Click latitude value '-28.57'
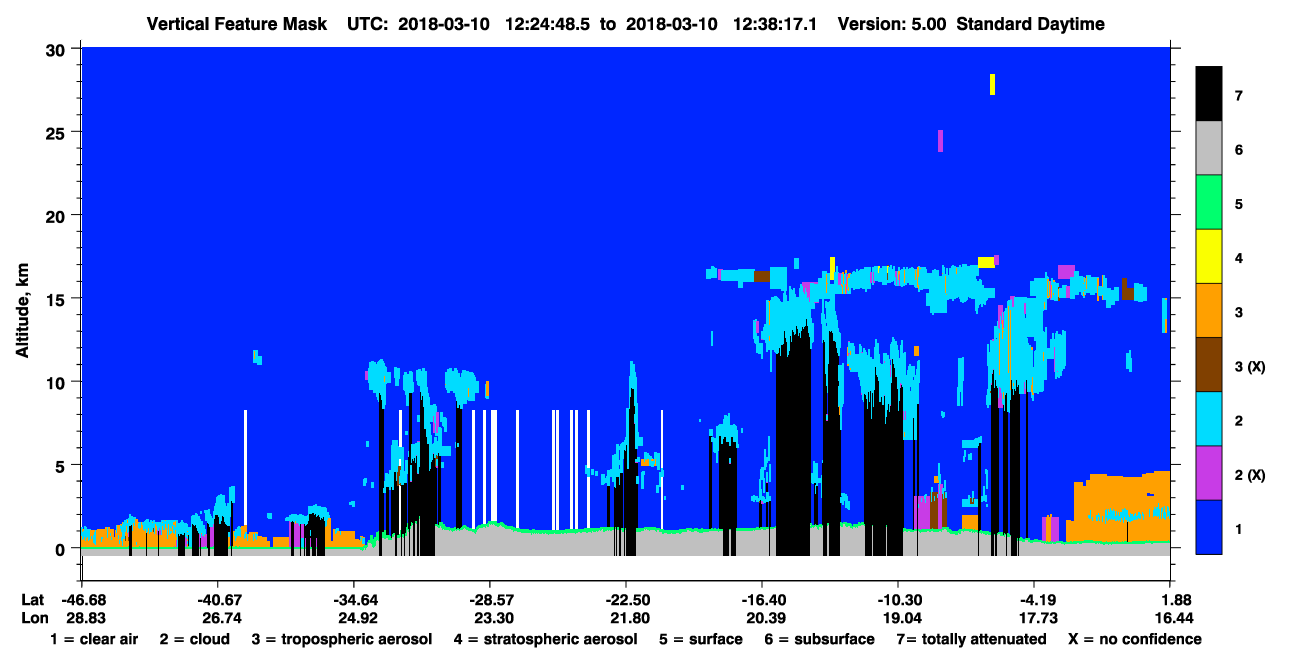This screenshot has height=667, width=1300. (490, 600)
